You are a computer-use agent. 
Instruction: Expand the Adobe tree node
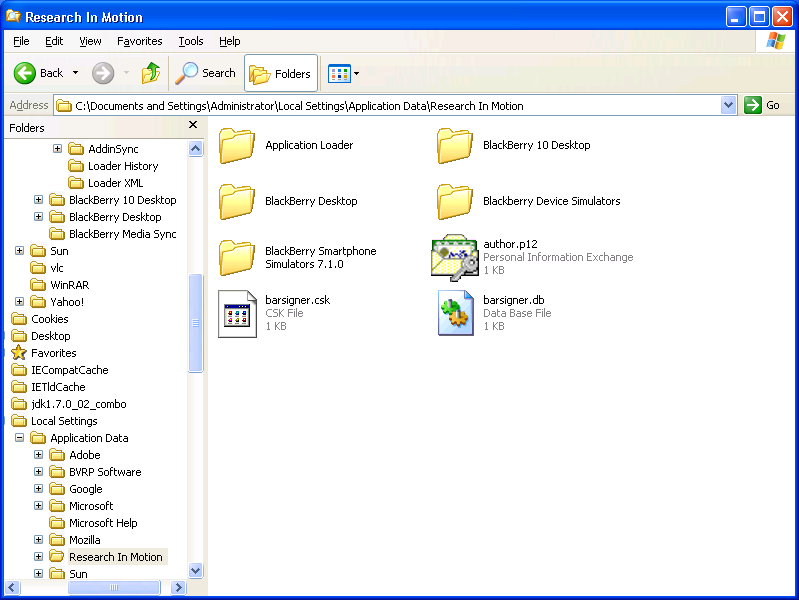[x=39, y=455]
